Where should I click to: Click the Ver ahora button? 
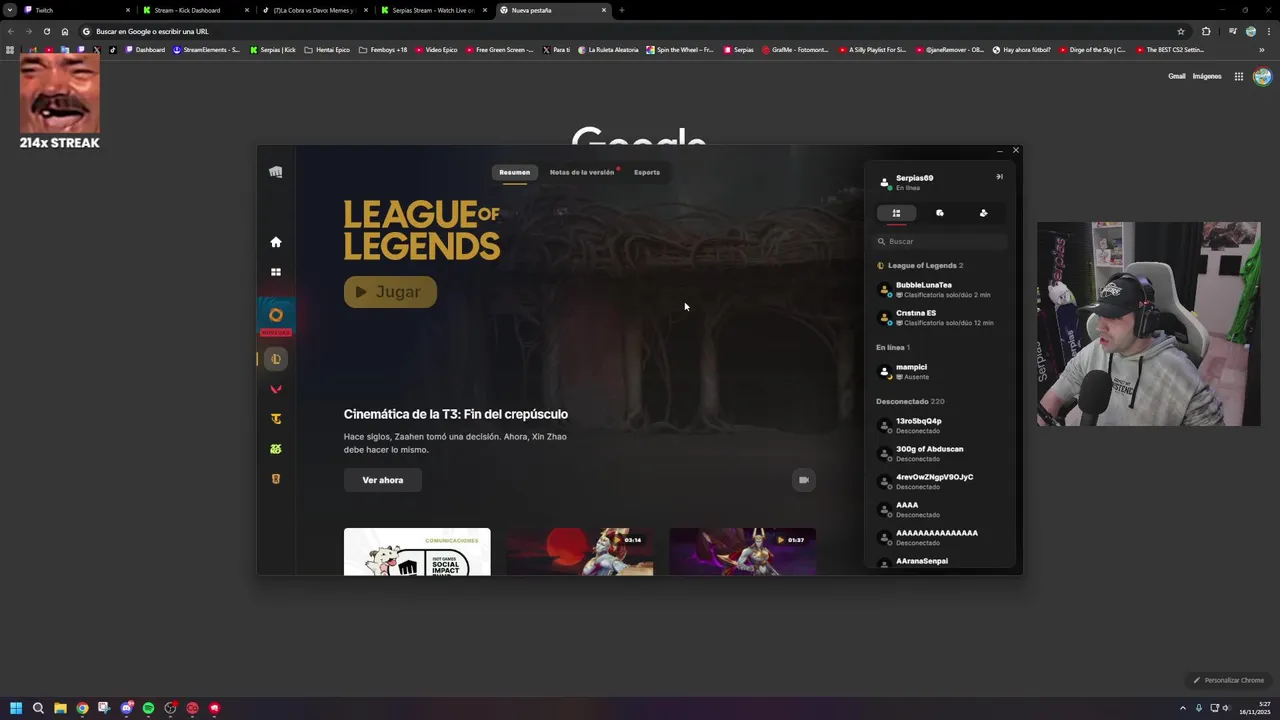point(383,480)
